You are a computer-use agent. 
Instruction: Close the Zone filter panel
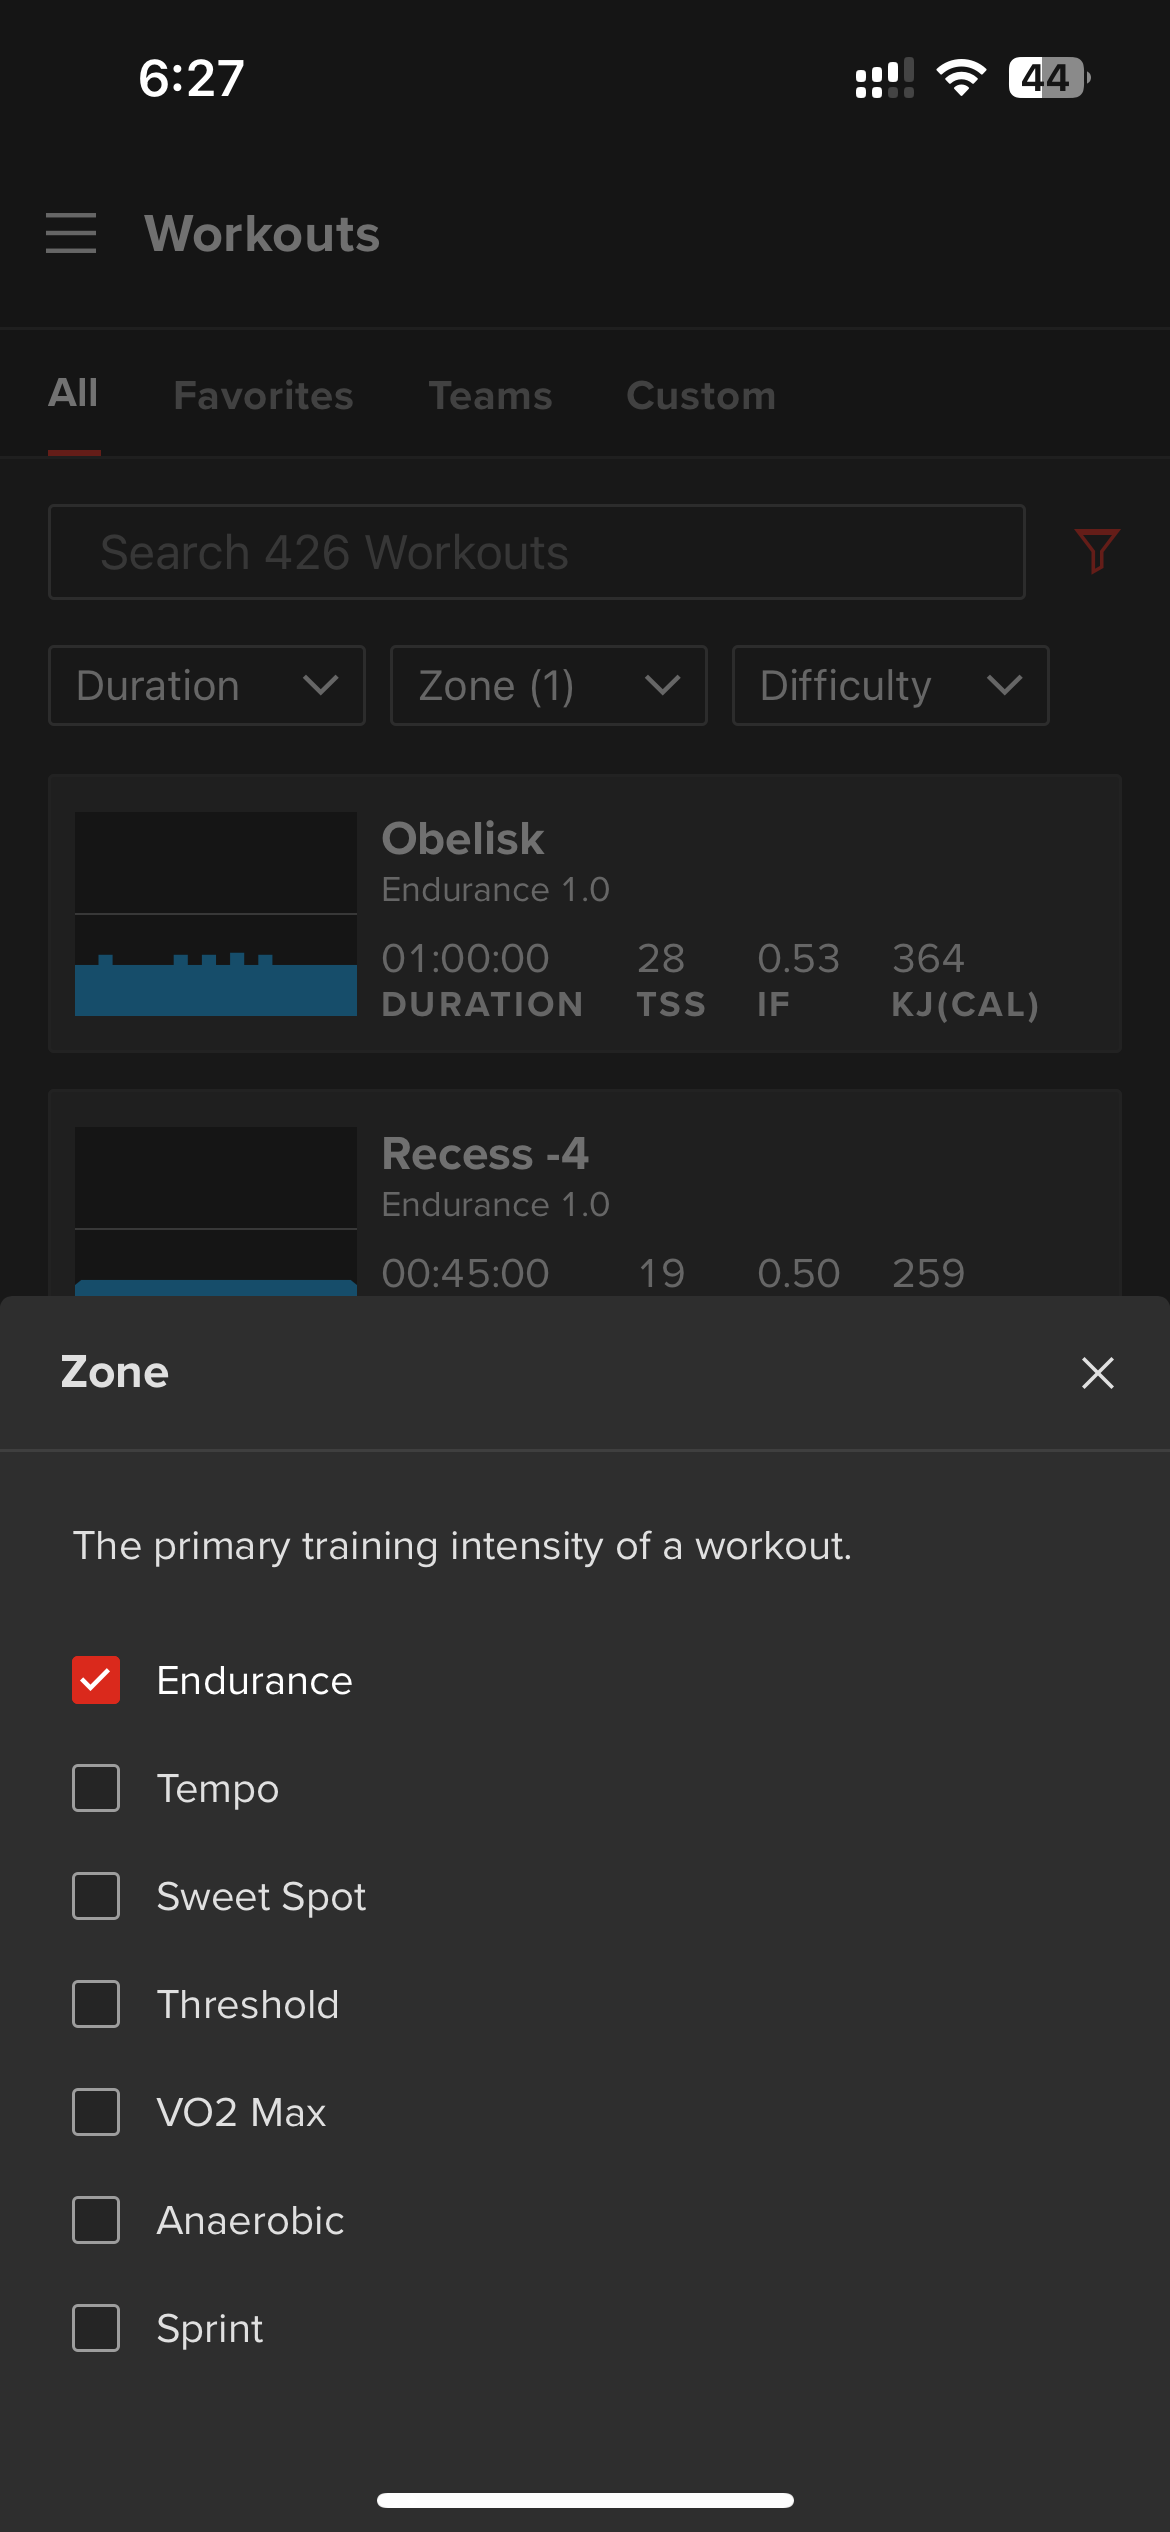tap(1097, 1373)
